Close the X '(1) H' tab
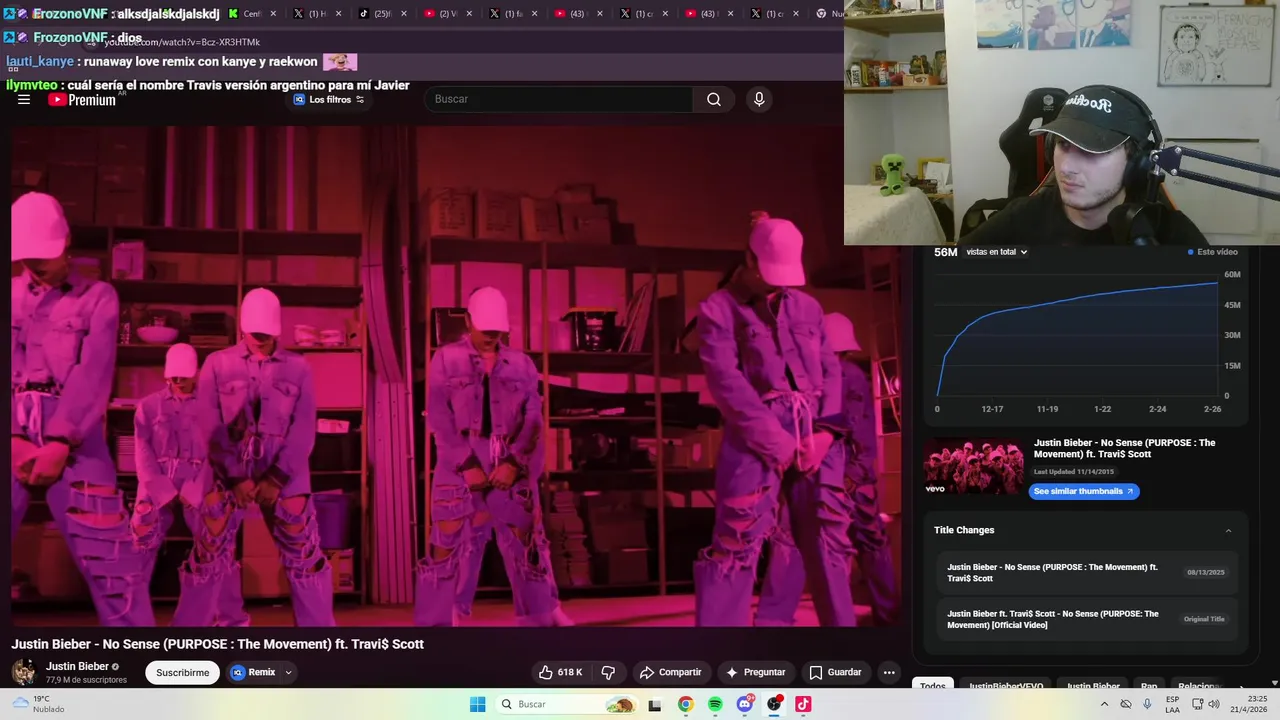This screenshot has height=720, width=1280. pyautogui.click(x=338, y=14)
